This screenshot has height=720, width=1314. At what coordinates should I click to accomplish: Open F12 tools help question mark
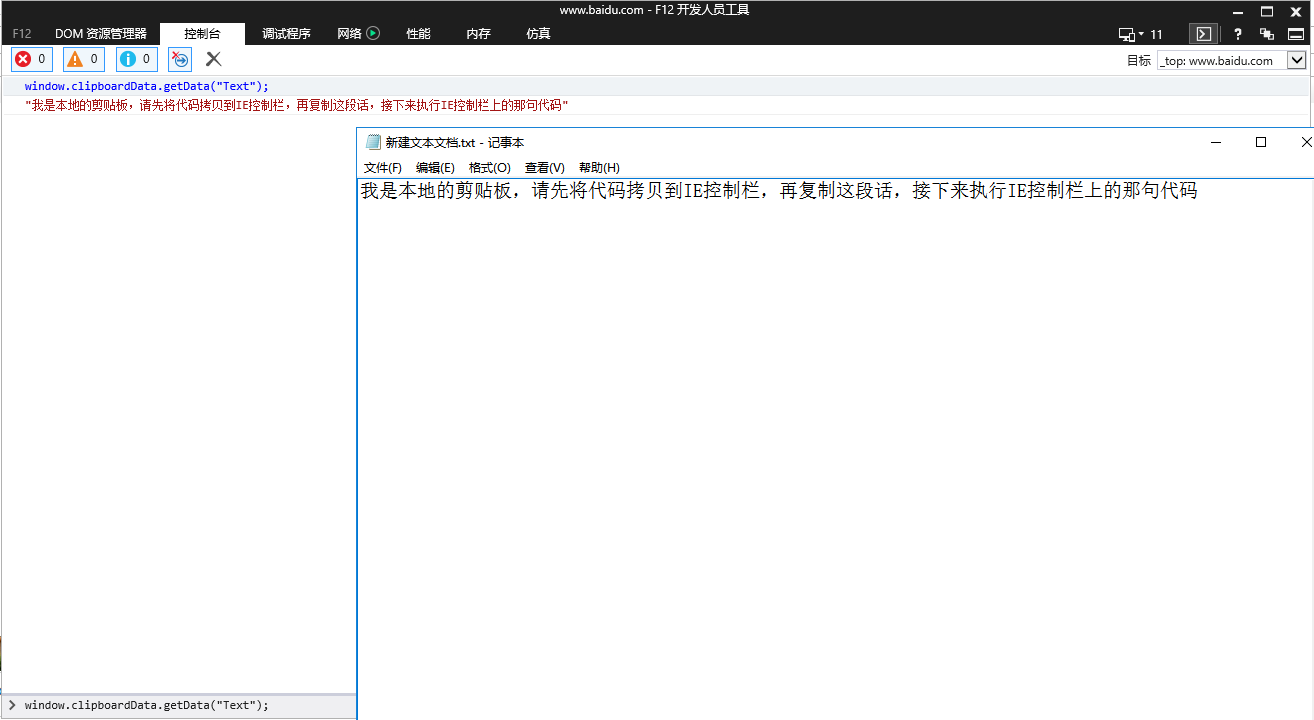click(x=1238, y=34)
